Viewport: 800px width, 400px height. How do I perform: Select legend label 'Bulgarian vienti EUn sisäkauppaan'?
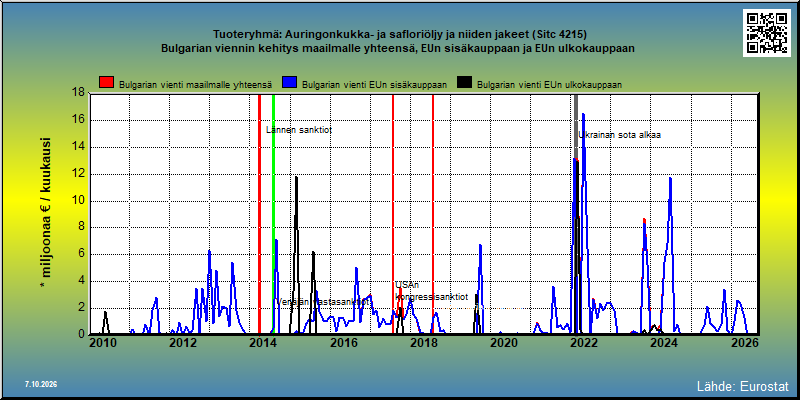click(374, 85)
